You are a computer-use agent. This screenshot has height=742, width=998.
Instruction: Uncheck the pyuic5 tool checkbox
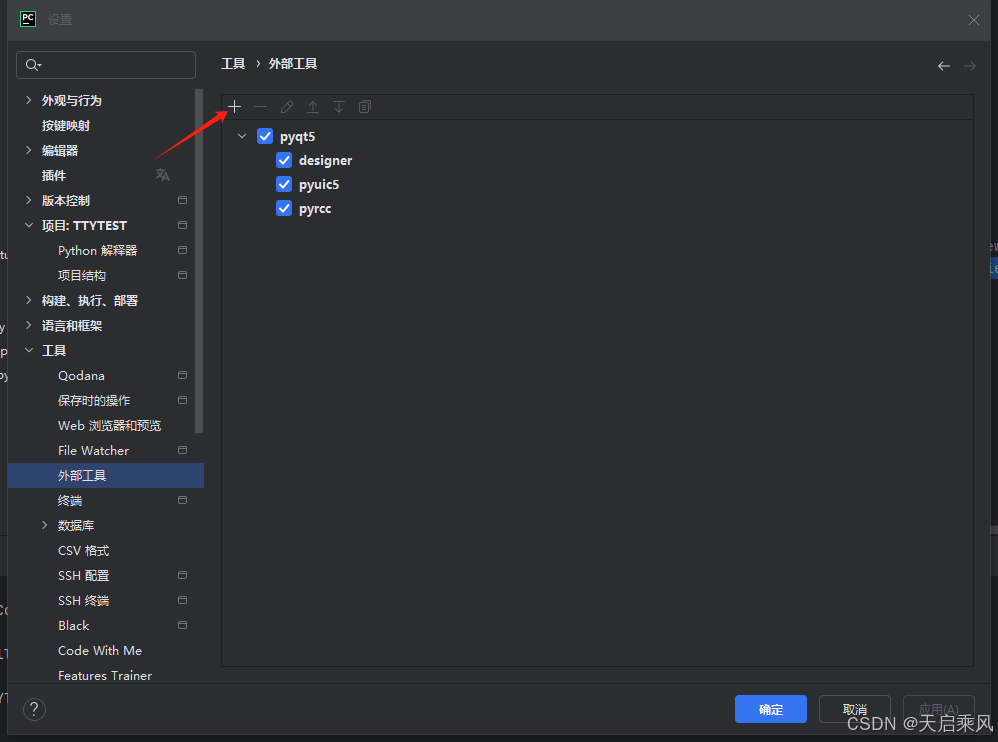point(284,185)
